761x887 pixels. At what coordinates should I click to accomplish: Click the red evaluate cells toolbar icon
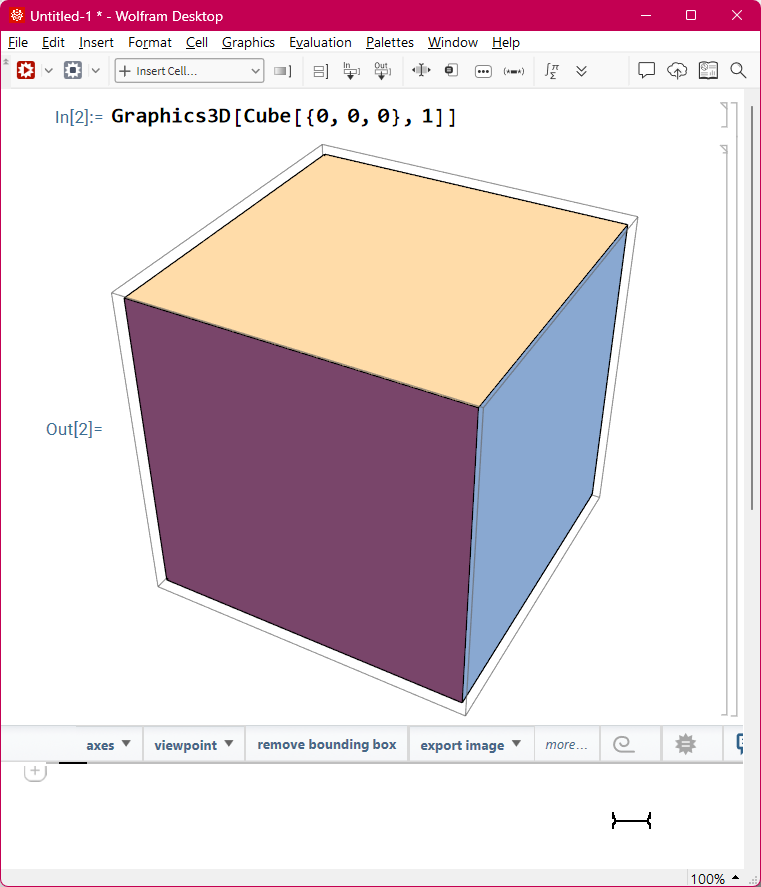(26, 71)
